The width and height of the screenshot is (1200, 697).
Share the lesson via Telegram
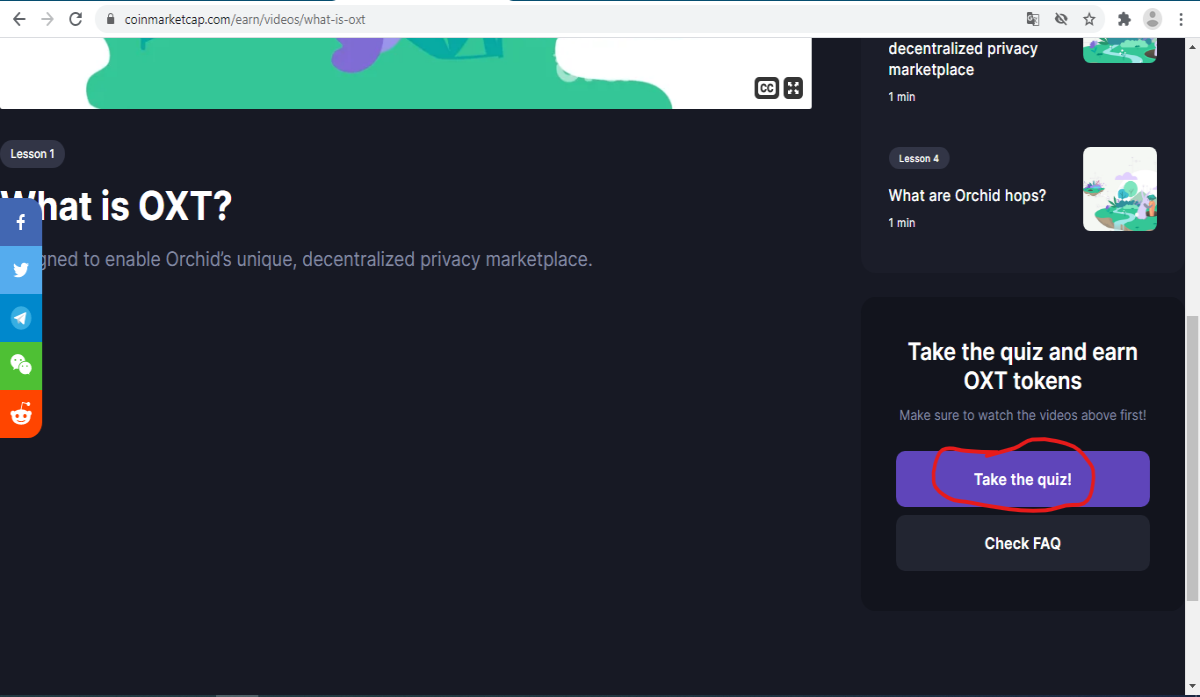[21, 318]
